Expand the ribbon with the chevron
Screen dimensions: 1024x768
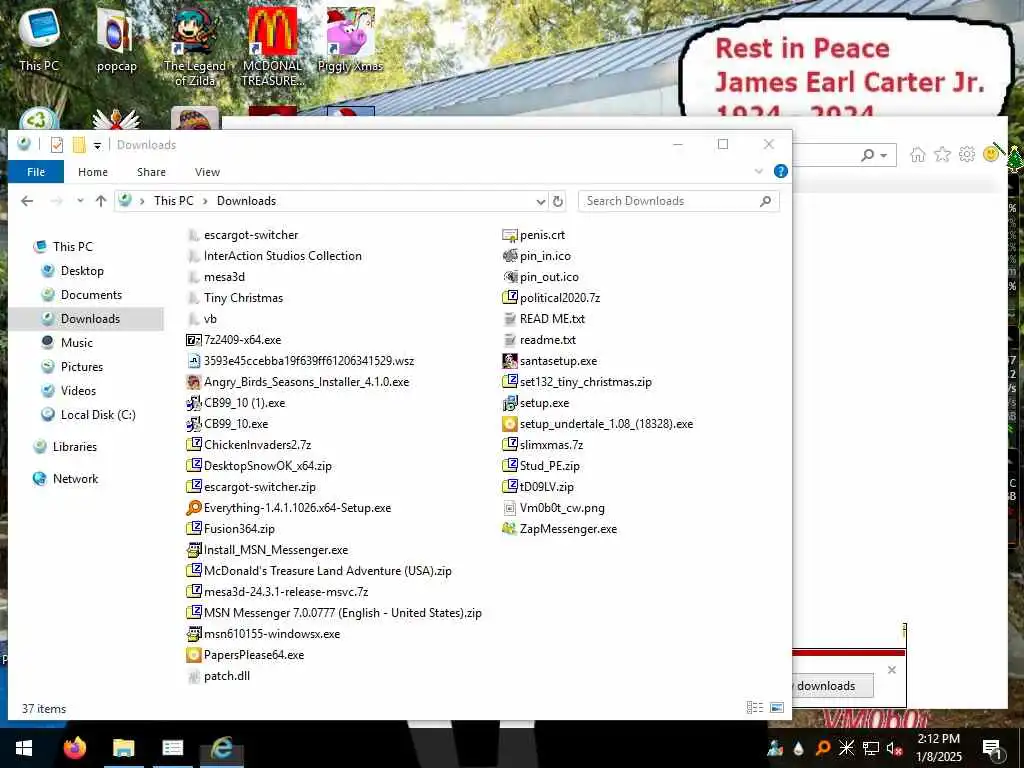tap(759, 171)
